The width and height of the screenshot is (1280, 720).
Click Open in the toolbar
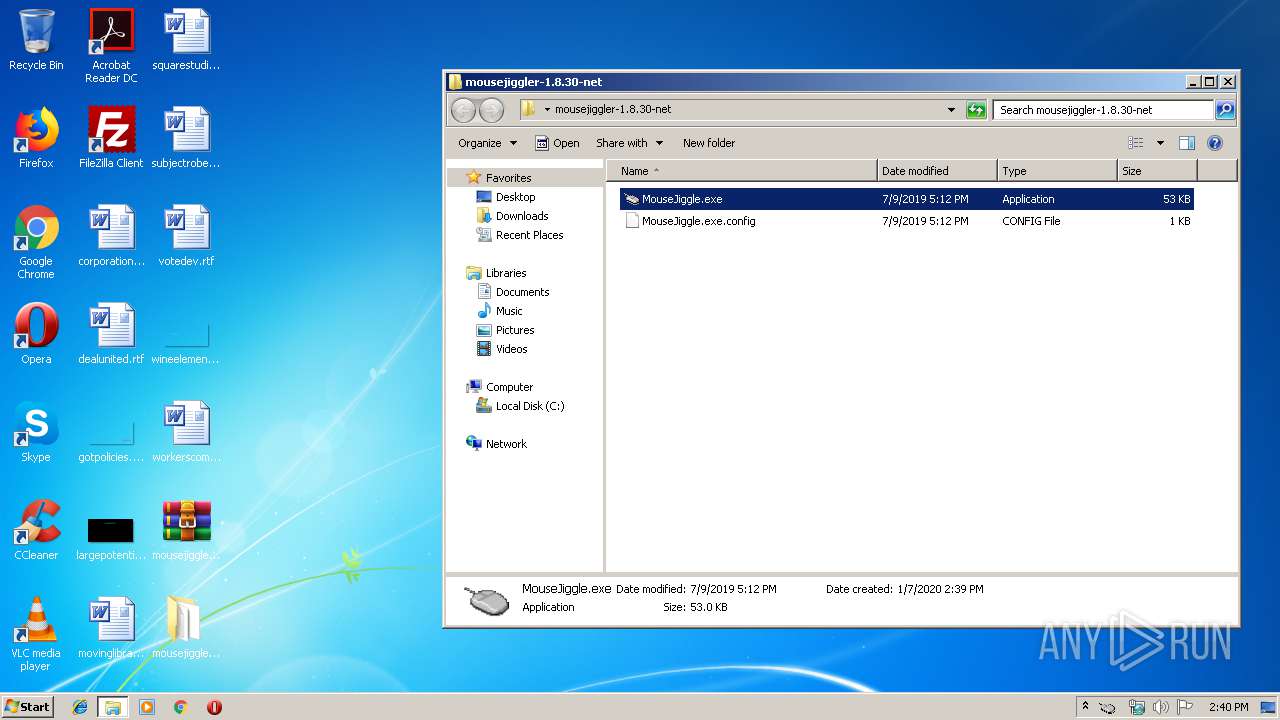[x=557, y=143]
